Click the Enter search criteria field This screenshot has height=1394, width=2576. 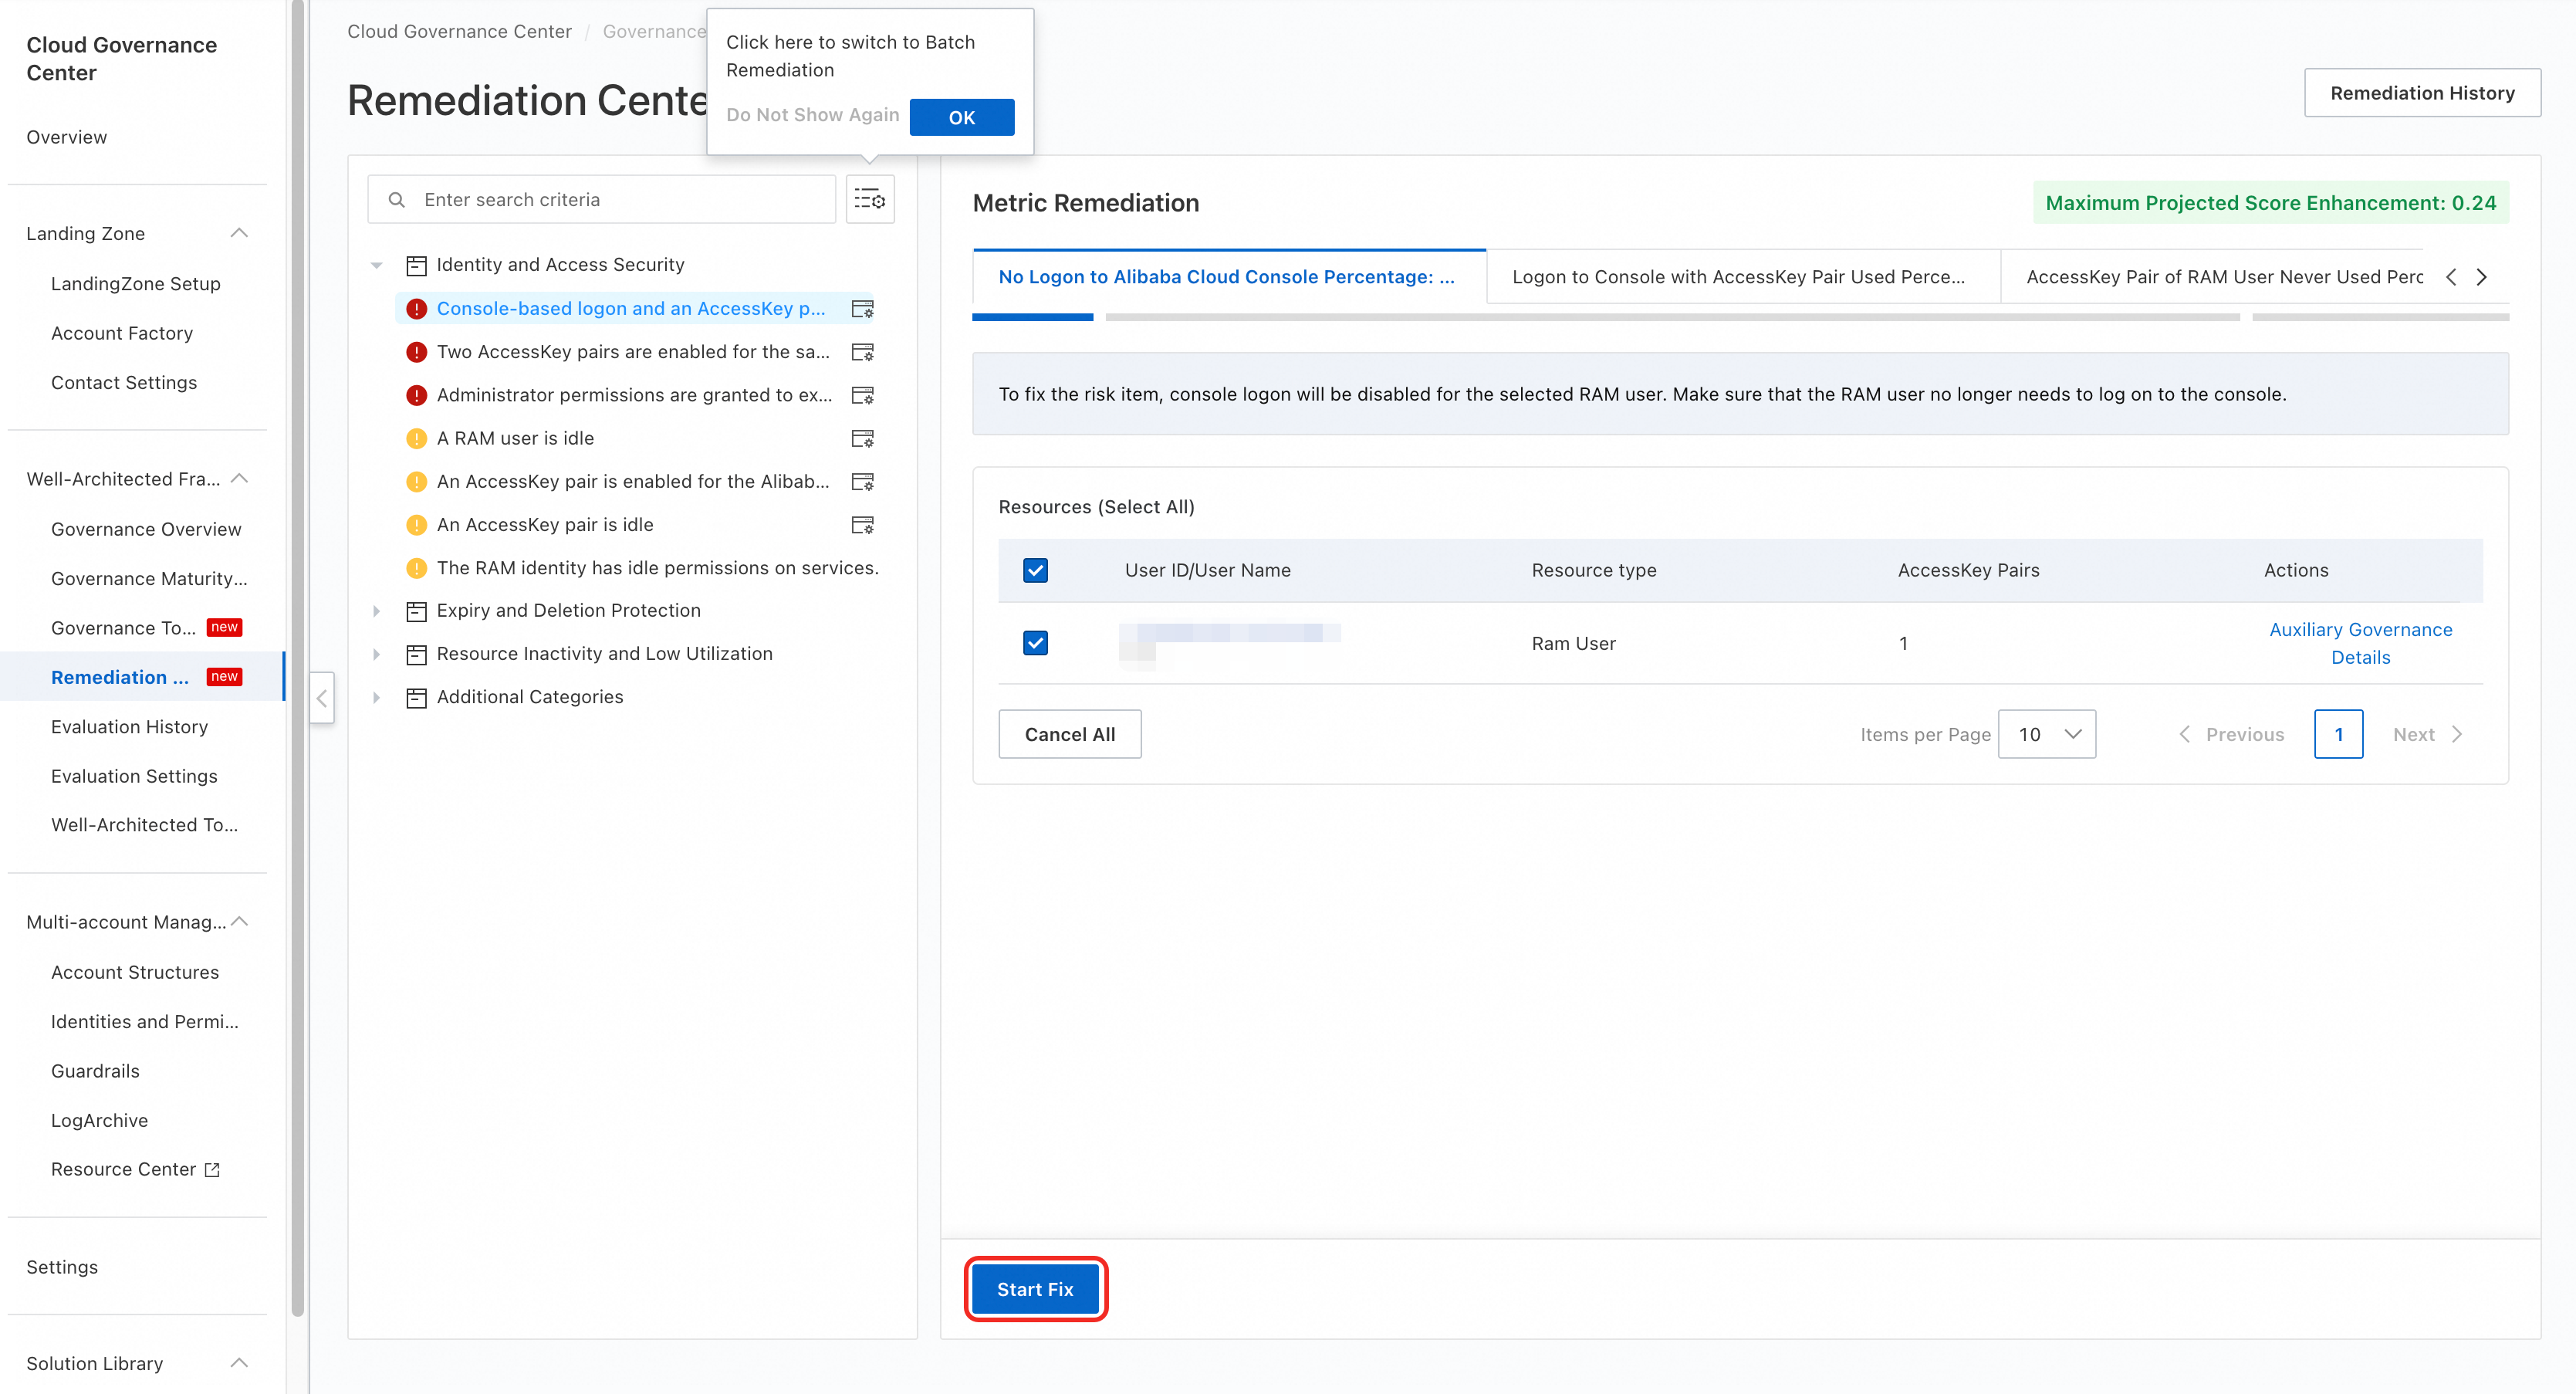[620, 200]
